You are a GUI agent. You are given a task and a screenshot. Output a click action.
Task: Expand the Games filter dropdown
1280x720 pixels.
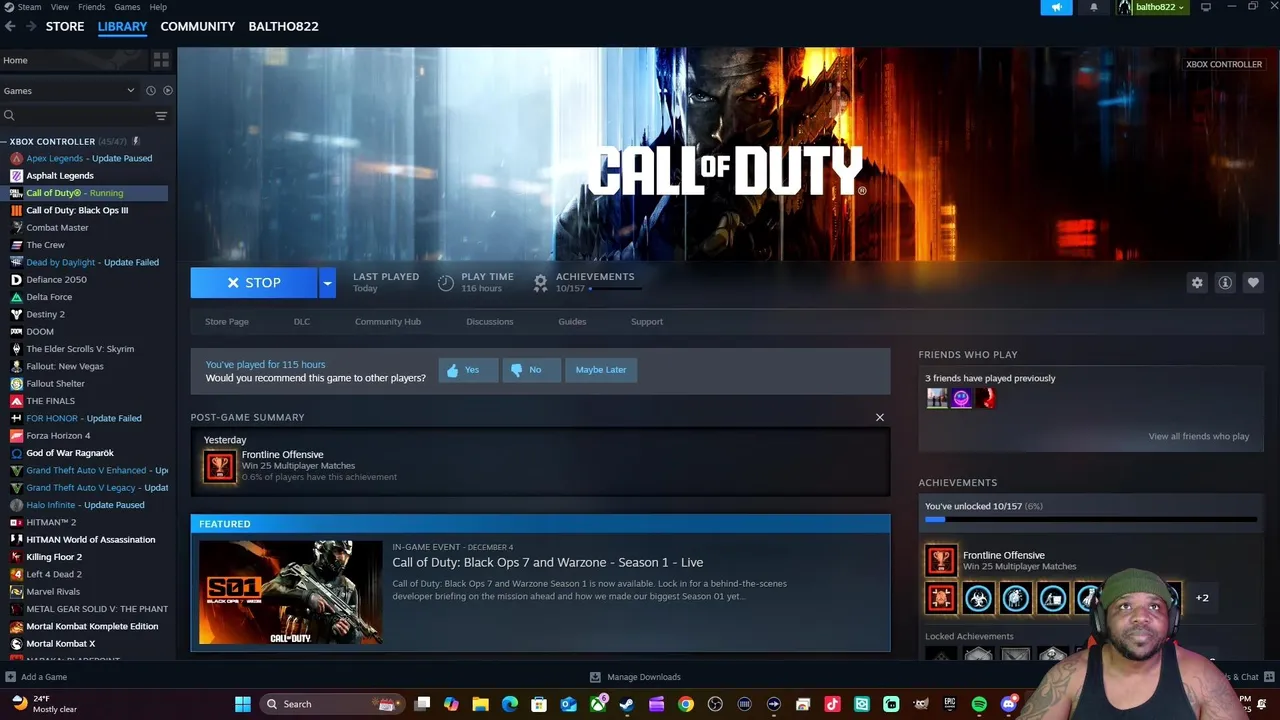[x=130, y=90]
